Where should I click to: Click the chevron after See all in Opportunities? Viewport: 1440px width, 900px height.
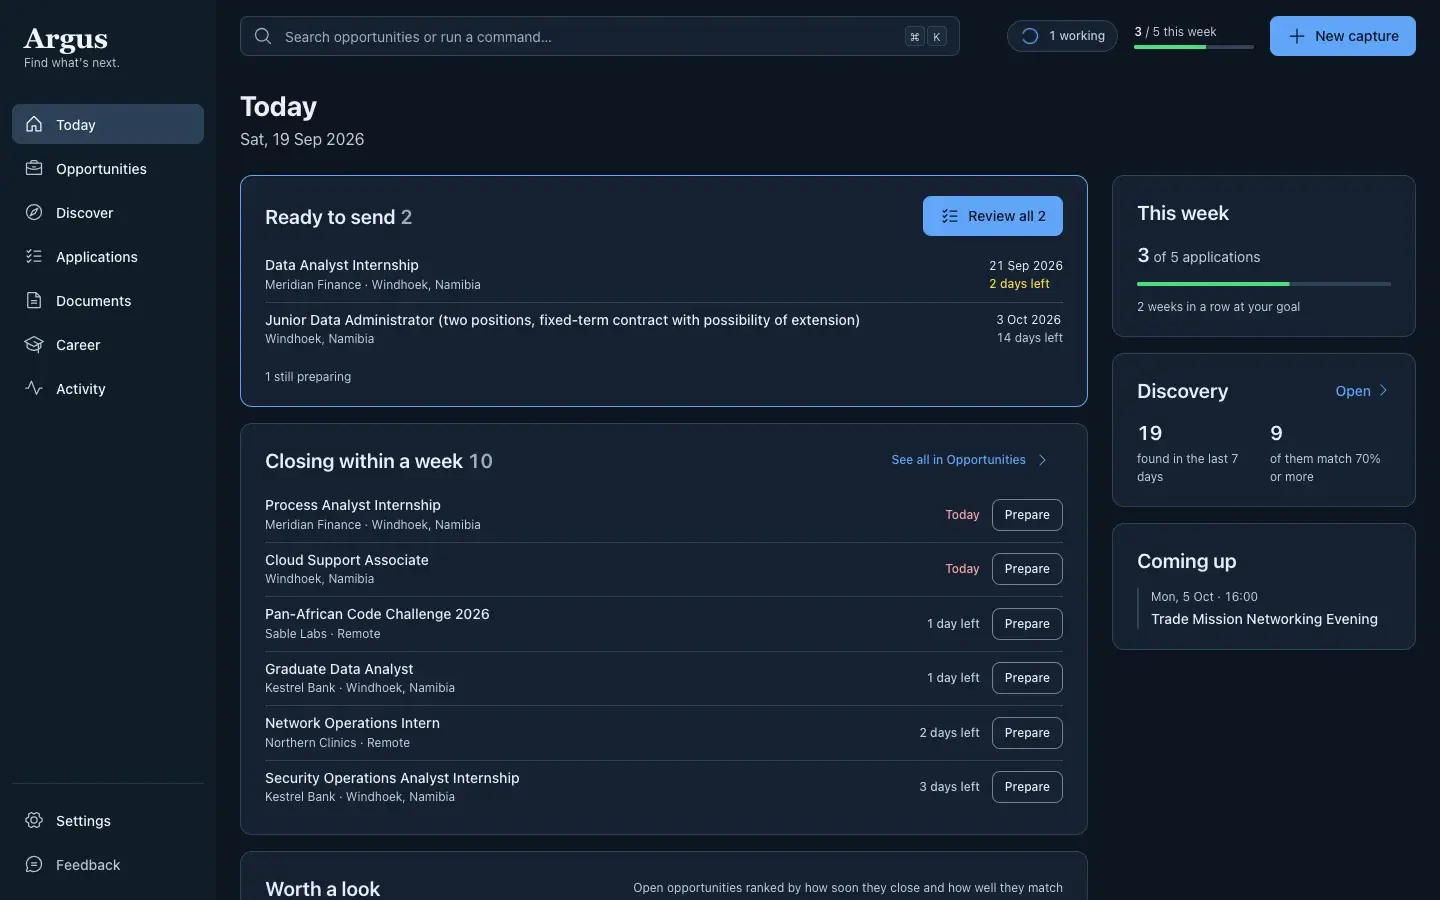click(x=1042, y=460)
